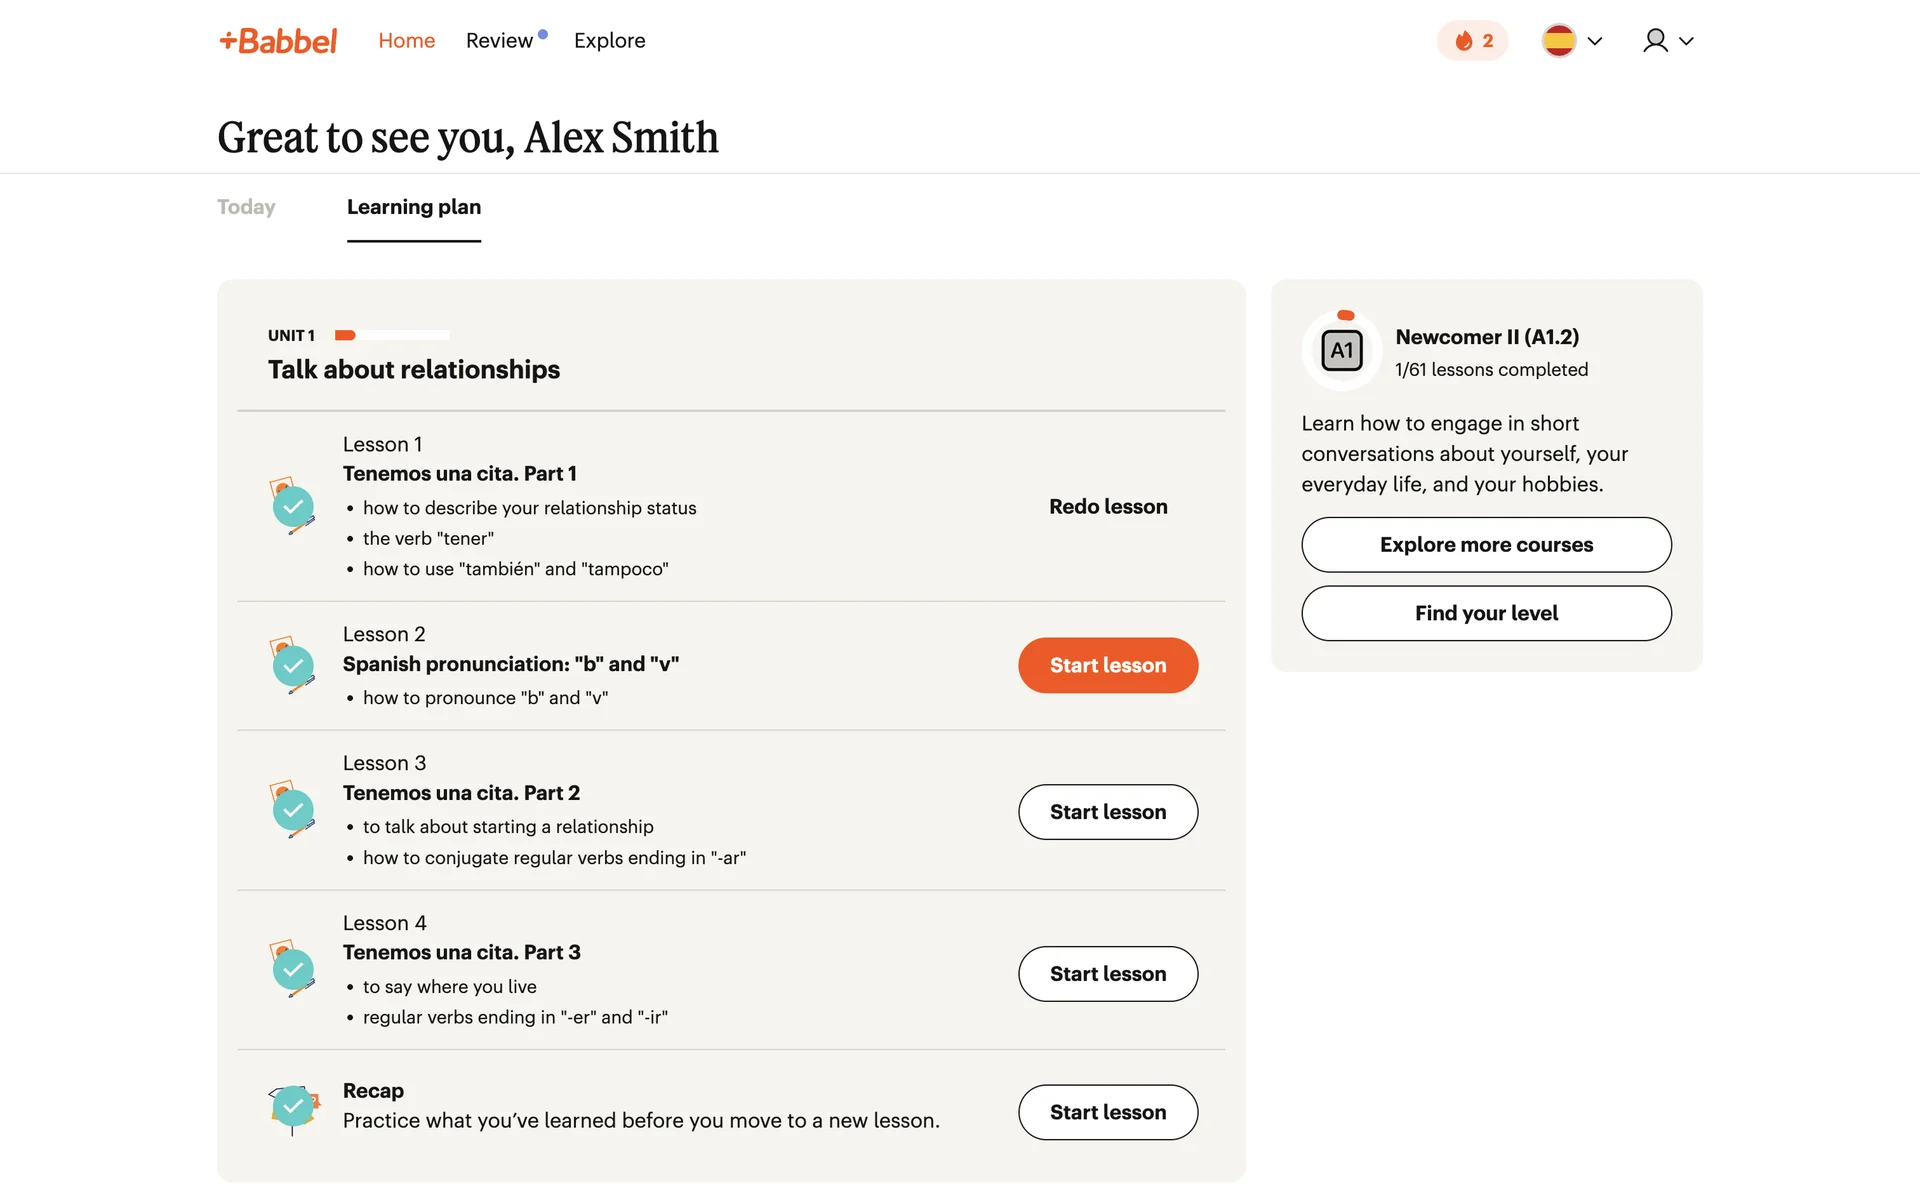Click the Recap checkmark icon
This screenshot has height=1200, width=1920.
293,1106
